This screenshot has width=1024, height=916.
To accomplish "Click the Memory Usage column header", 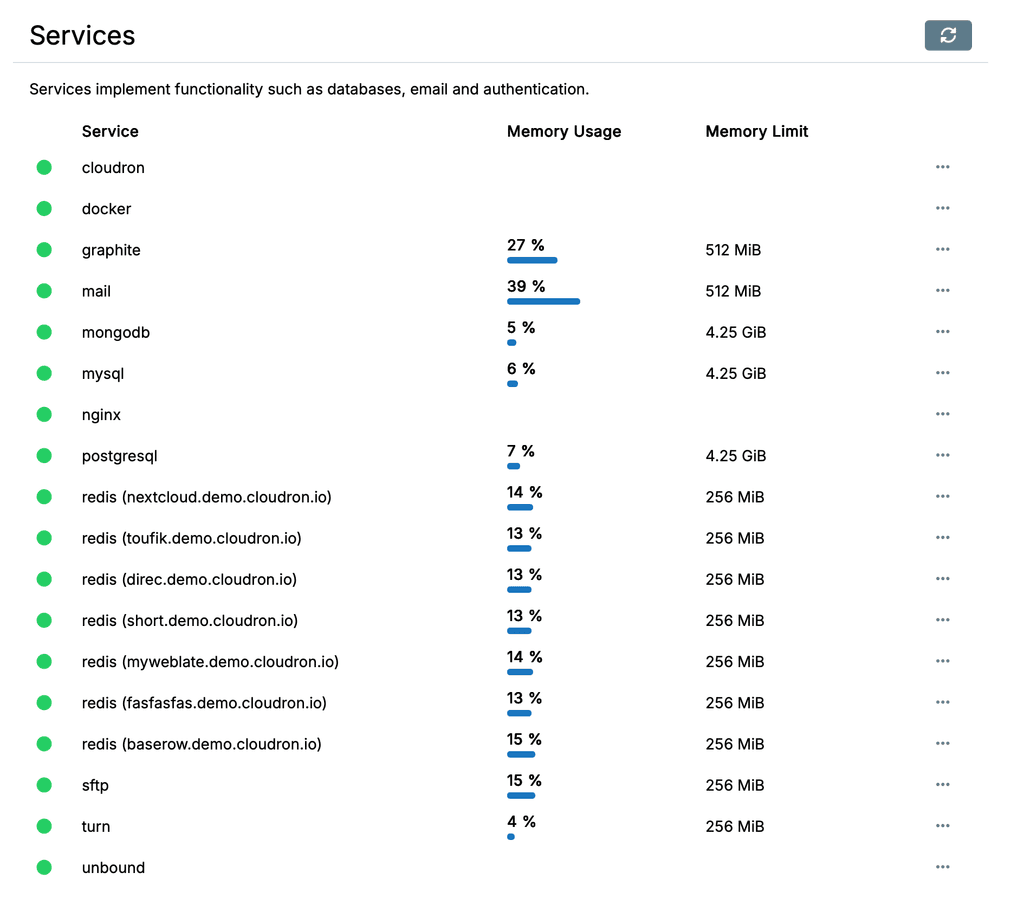I will point(564,132).
